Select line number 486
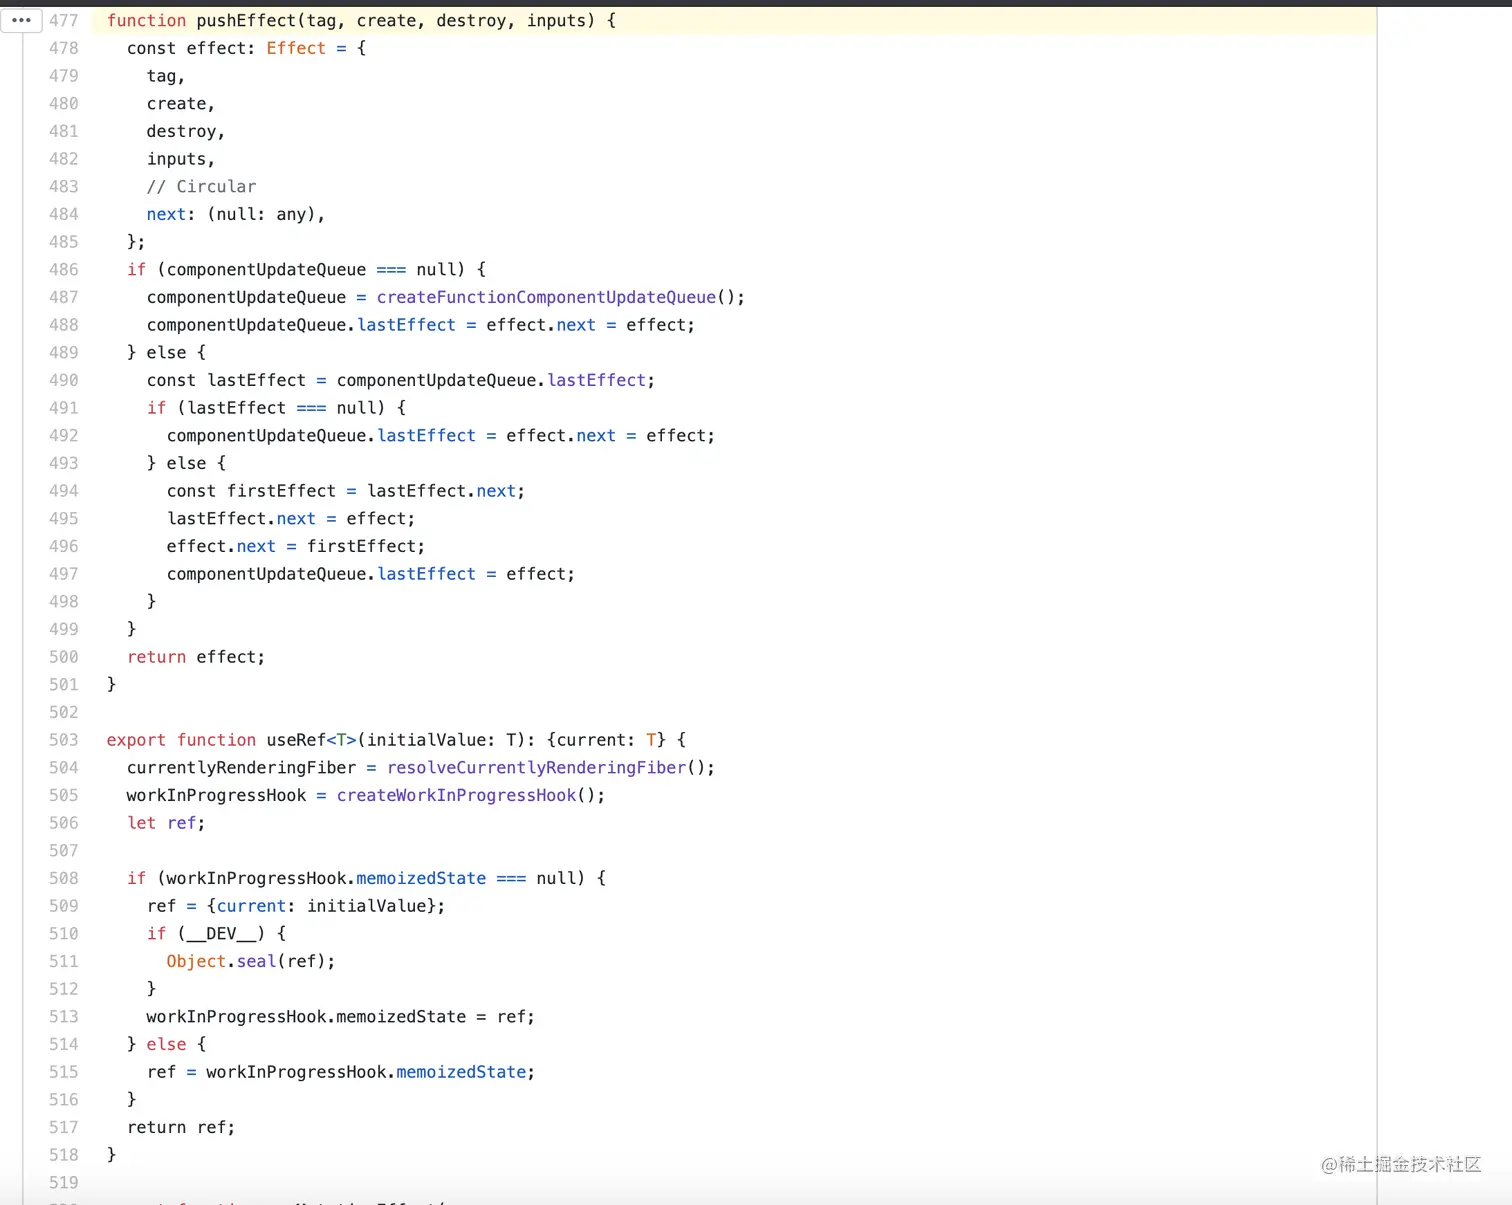The height and width of the screenshot is (1205, 1512). [x=63, y=270]
